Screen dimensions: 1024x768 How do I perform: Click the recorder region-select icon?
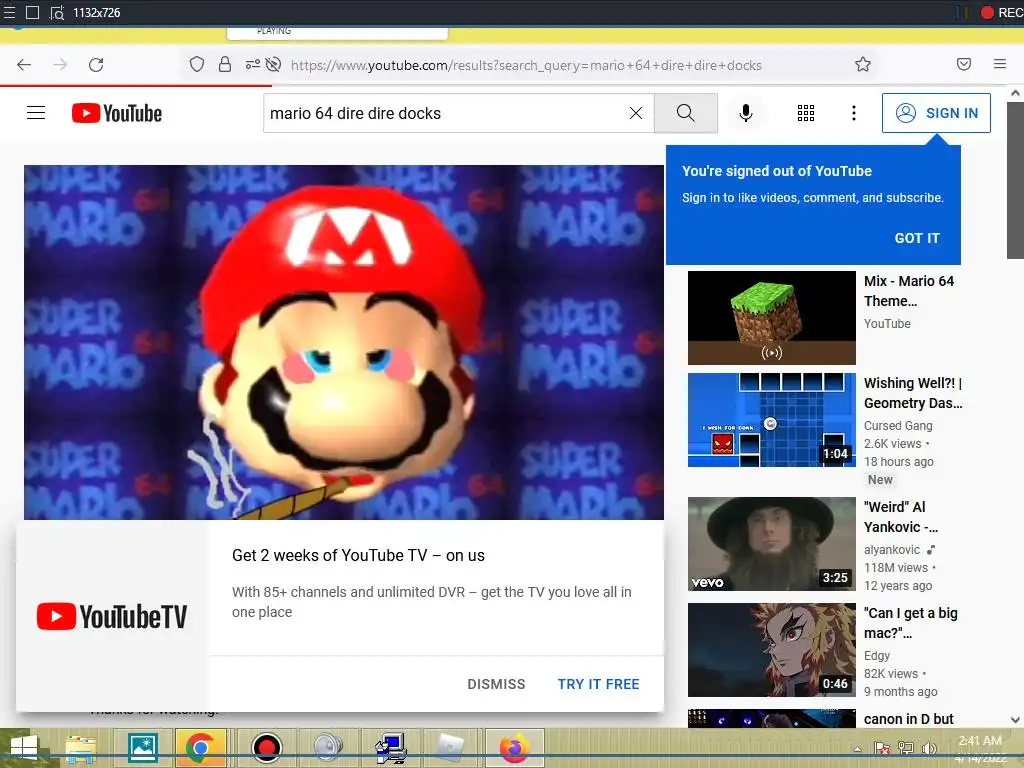point(57,12)
